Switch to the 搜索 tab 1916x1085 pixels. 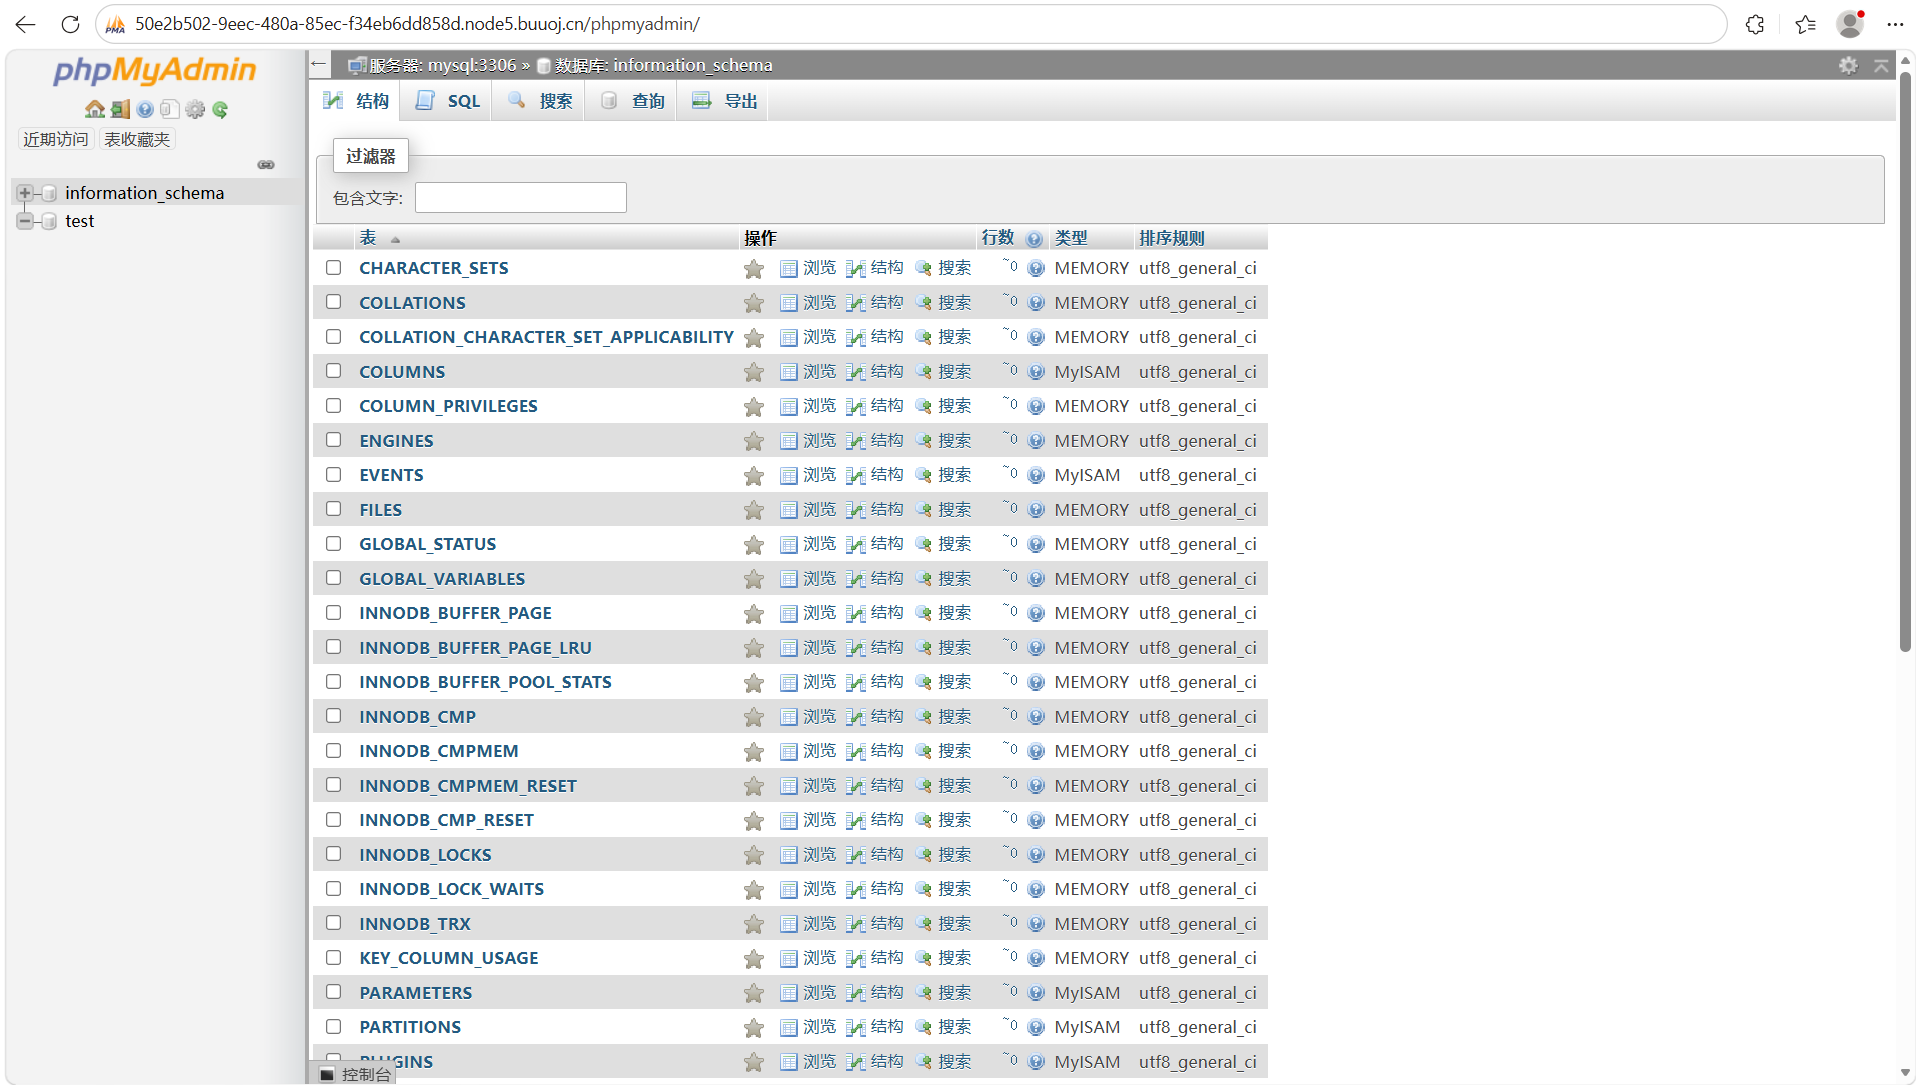click(539, 101)
